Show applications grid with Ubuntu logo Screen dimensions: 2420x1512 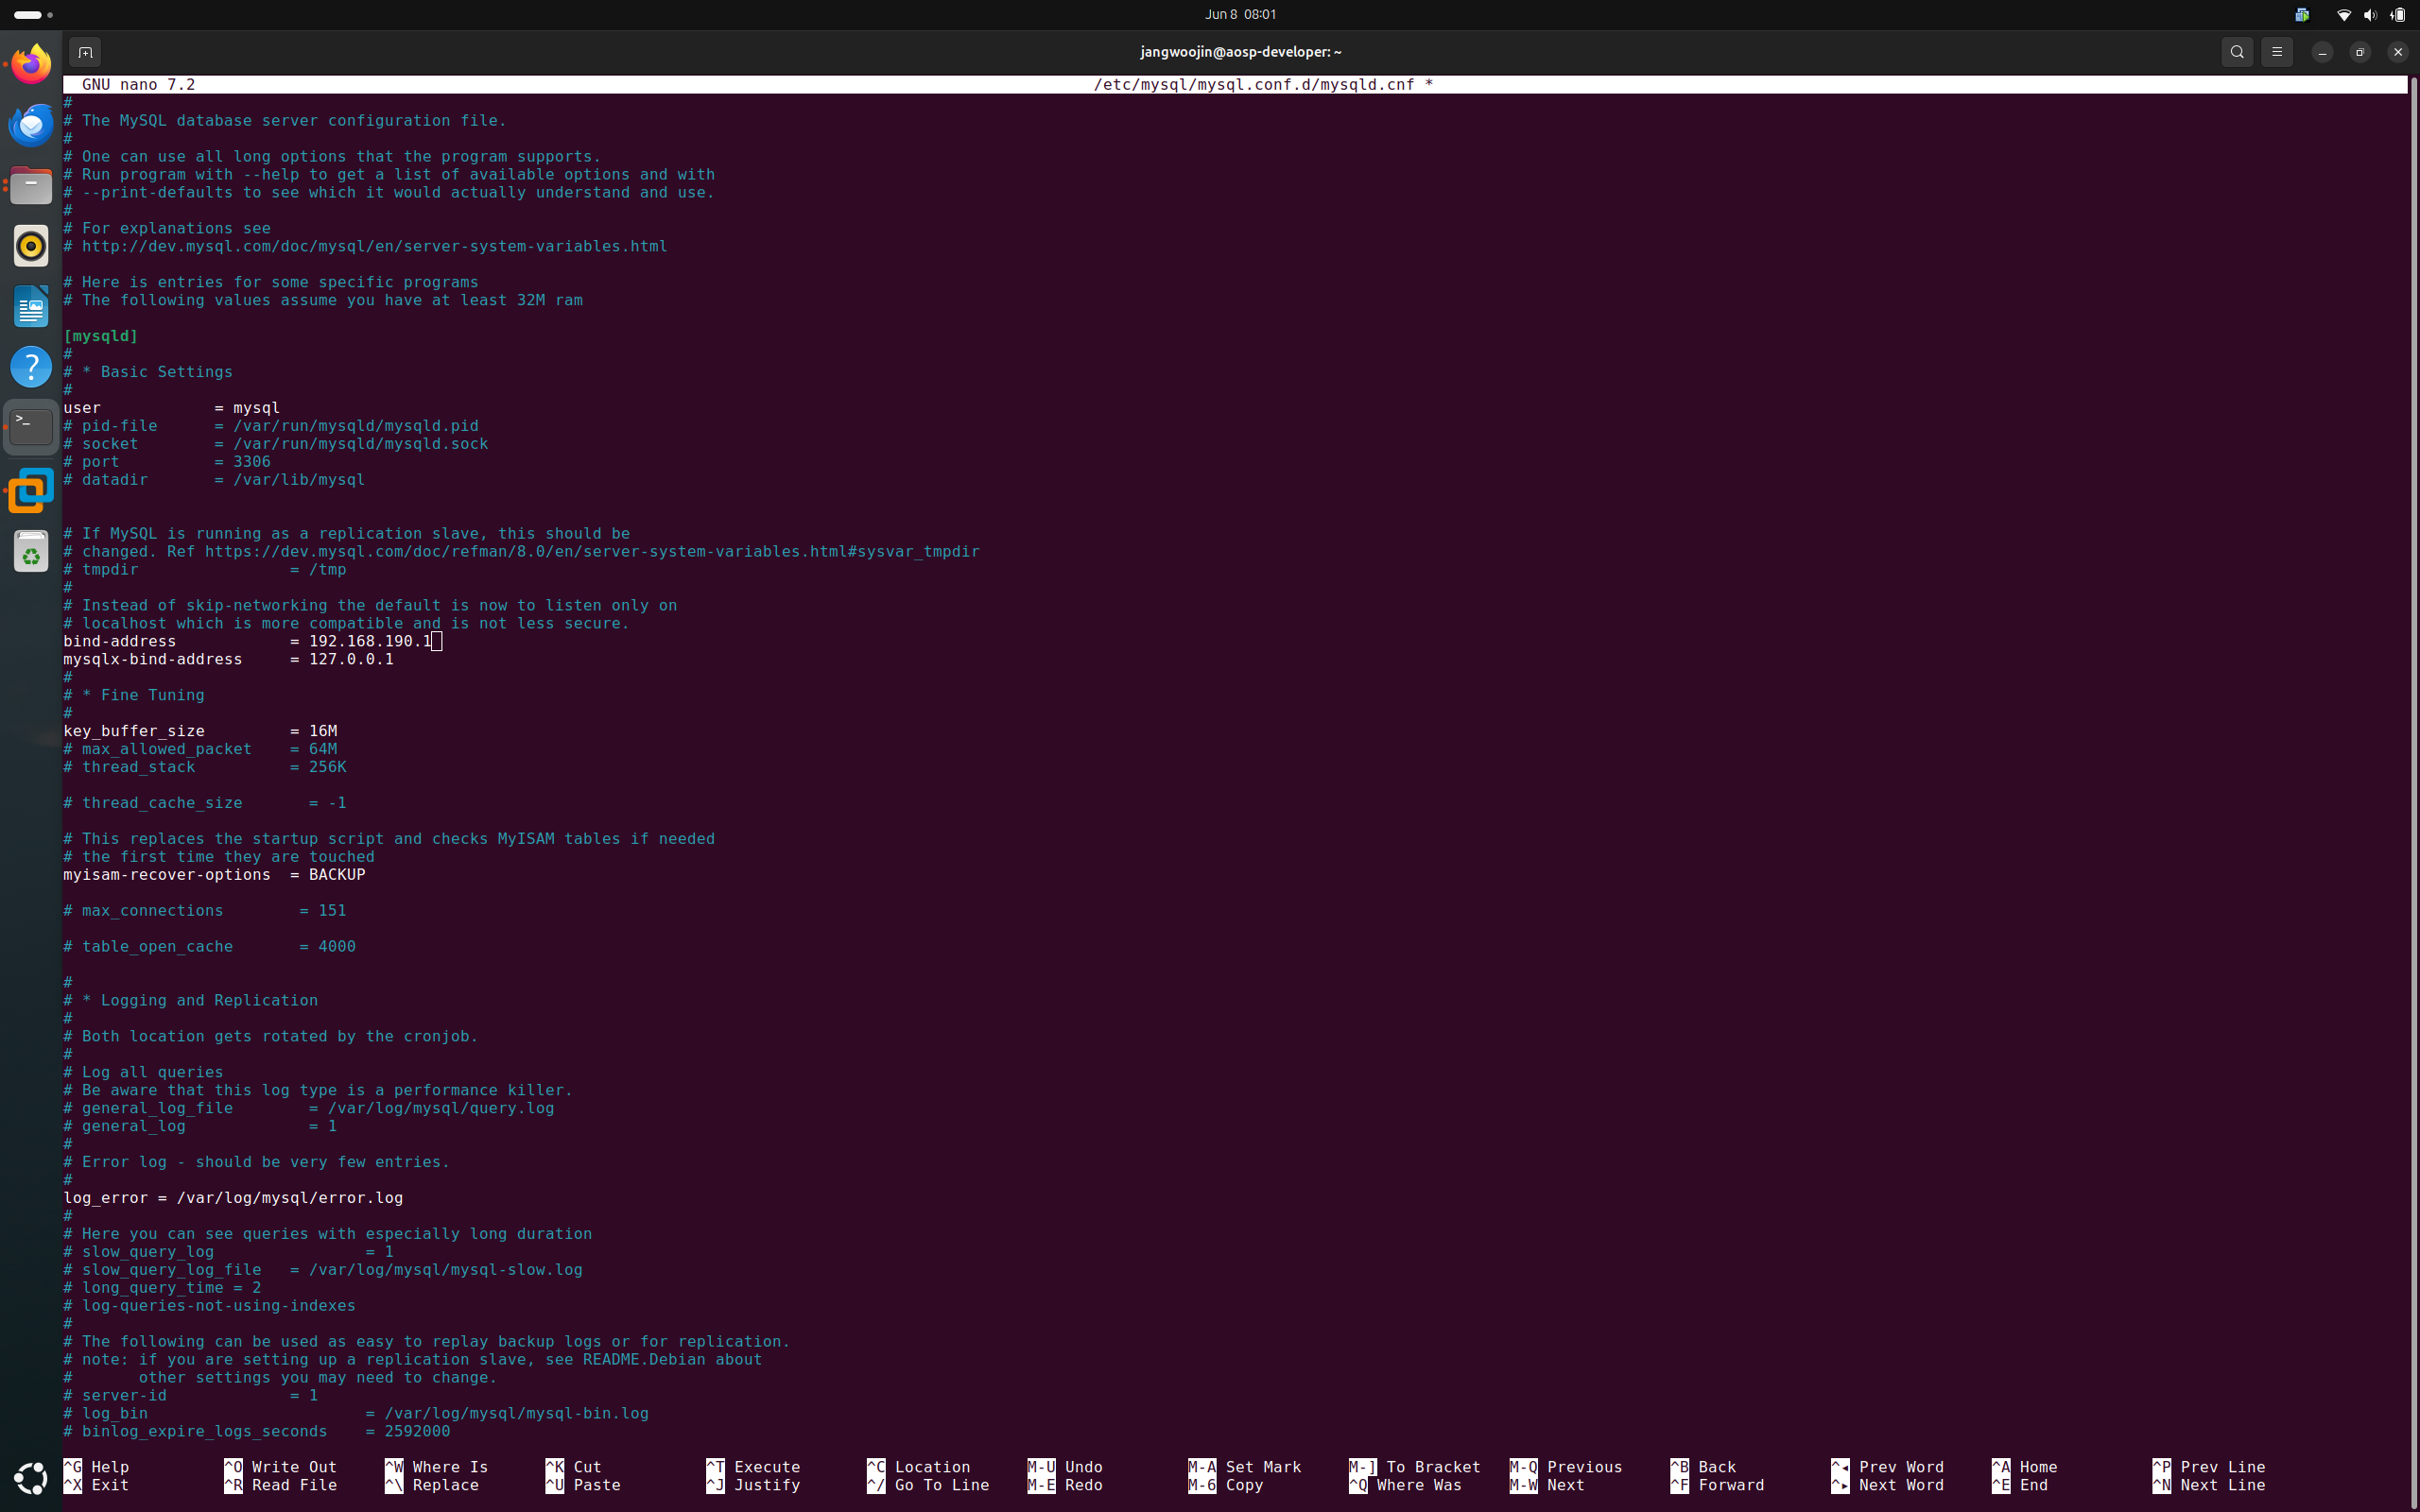31,1477
